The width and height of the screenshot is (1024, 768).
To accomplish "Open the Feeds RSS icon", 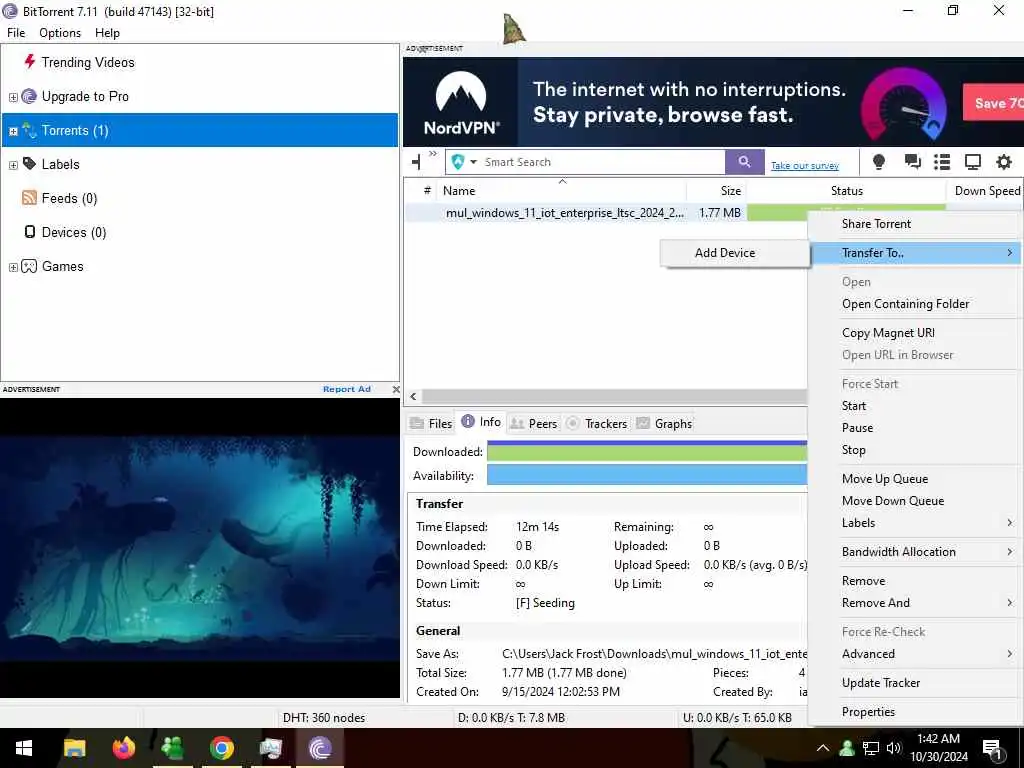I will pos(29,197).
